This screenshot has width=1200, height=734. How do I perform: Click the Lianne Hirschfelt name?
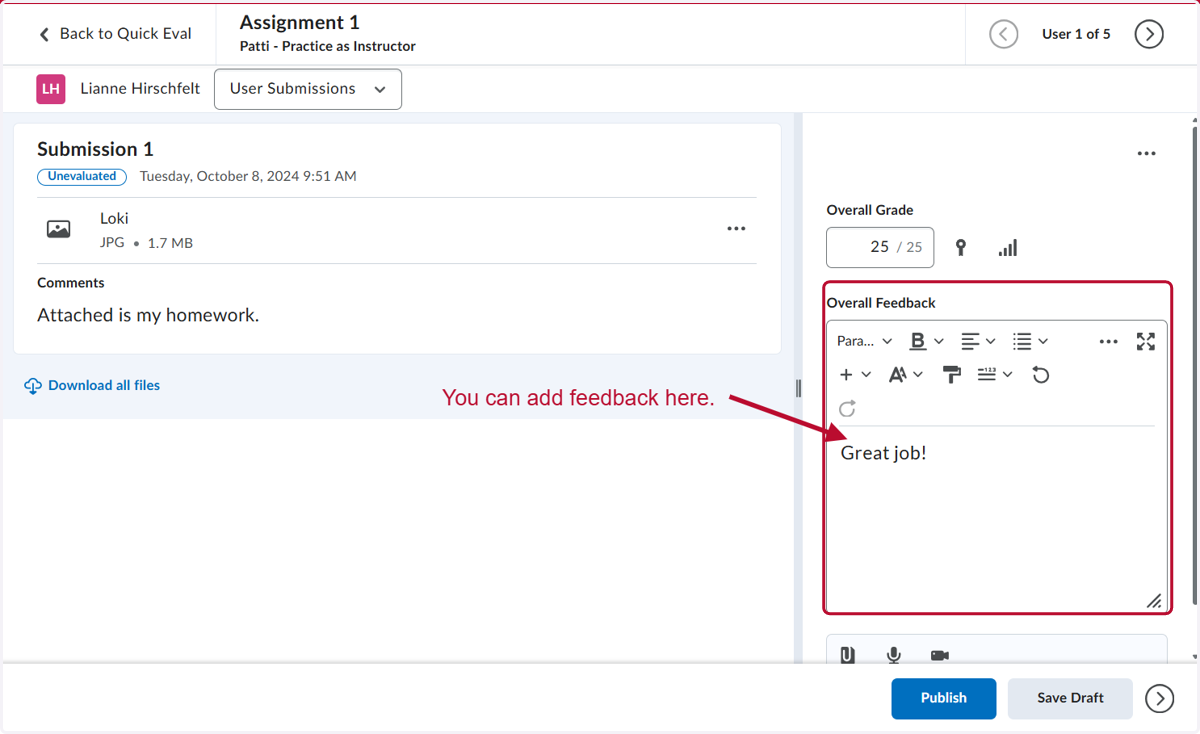[x=140, y=89]
